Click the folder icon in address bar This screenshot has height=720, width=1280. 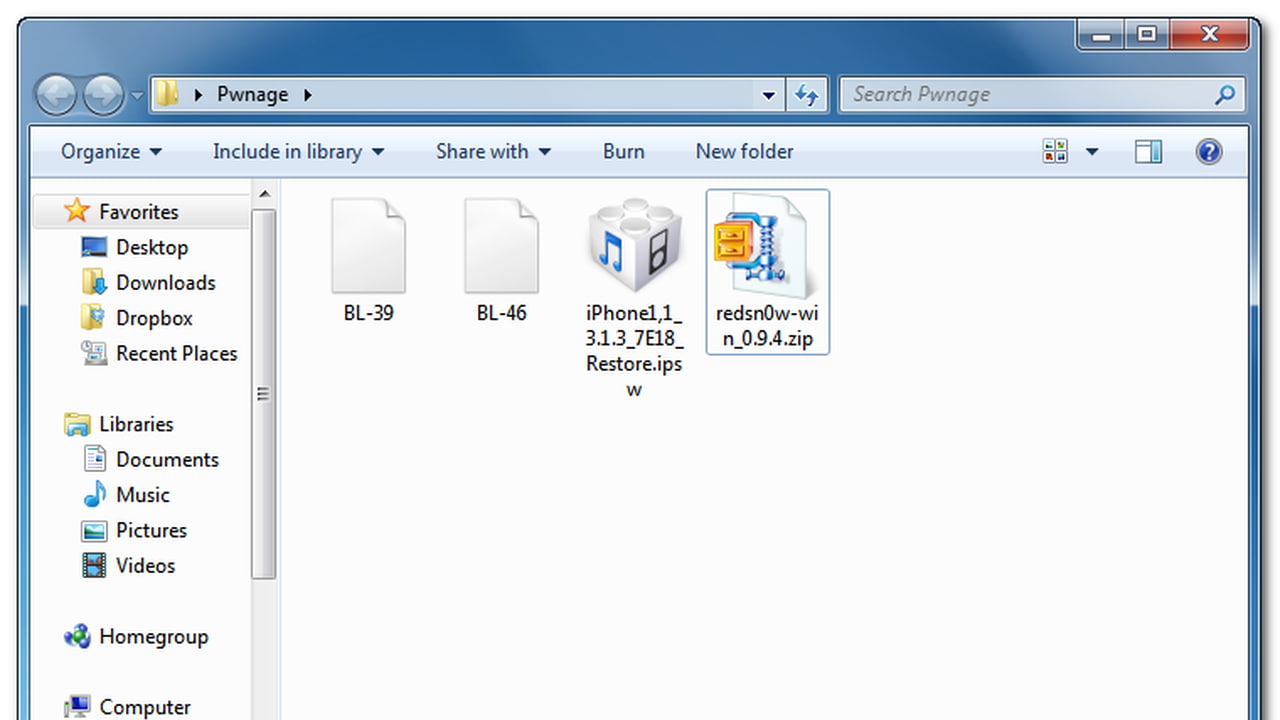pos(168,94)
